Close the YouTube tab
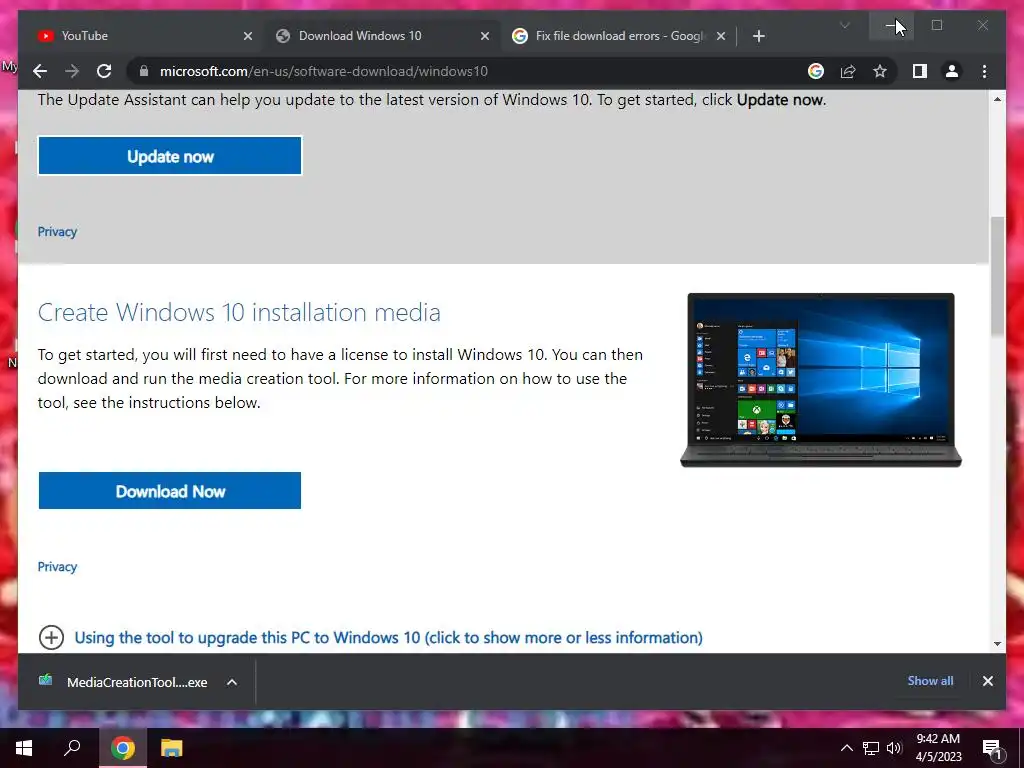Viewport: 1024px width, 768px height. pyautogui.click(x=248, y=36)
